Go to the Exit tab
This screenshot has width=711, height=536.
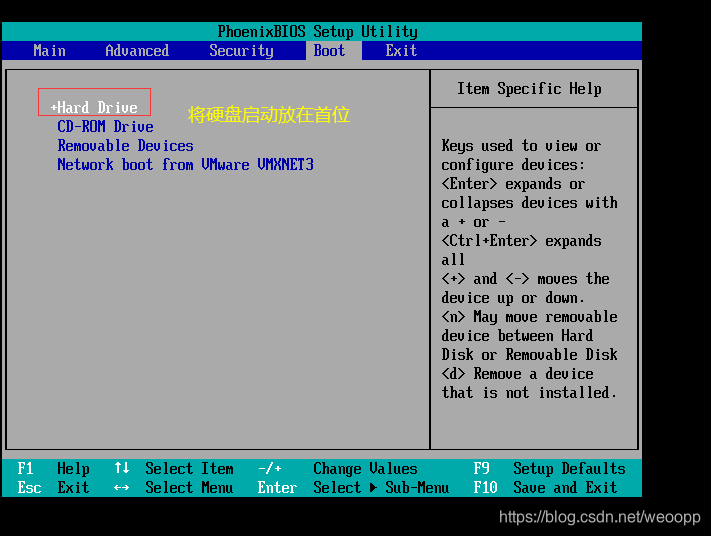pos(401,50)
